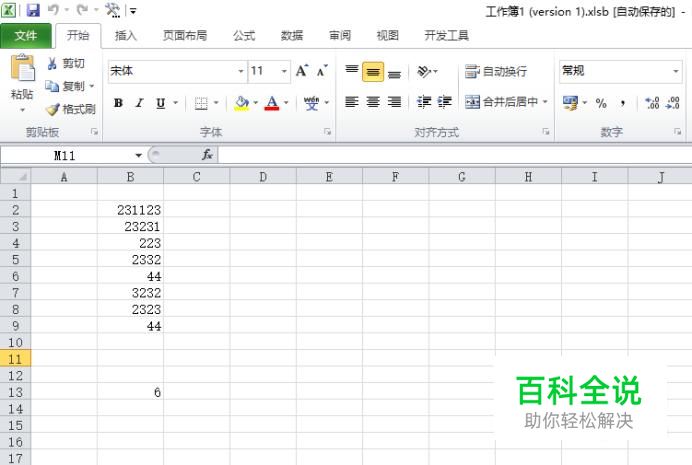
Task: Click the cell Borders icon
Action: pos(201,103)
